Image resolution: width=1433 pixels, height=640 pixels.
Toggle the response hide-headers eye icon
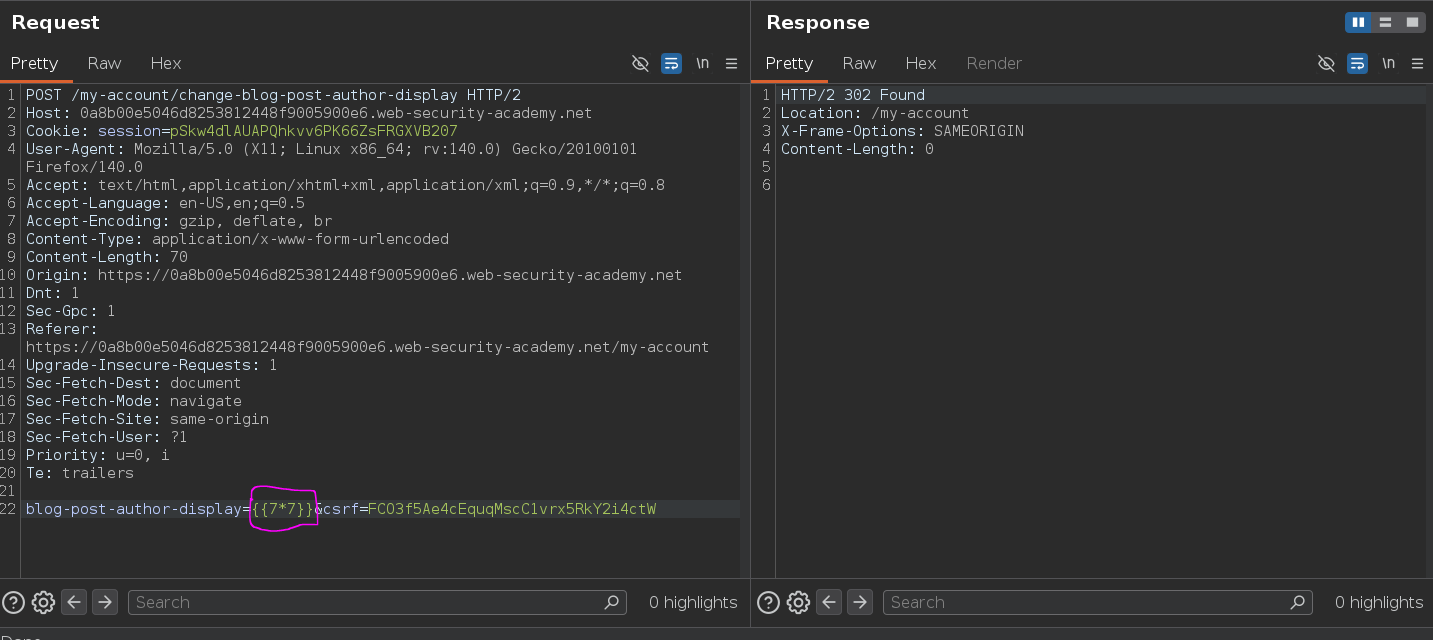[1326, 63]
